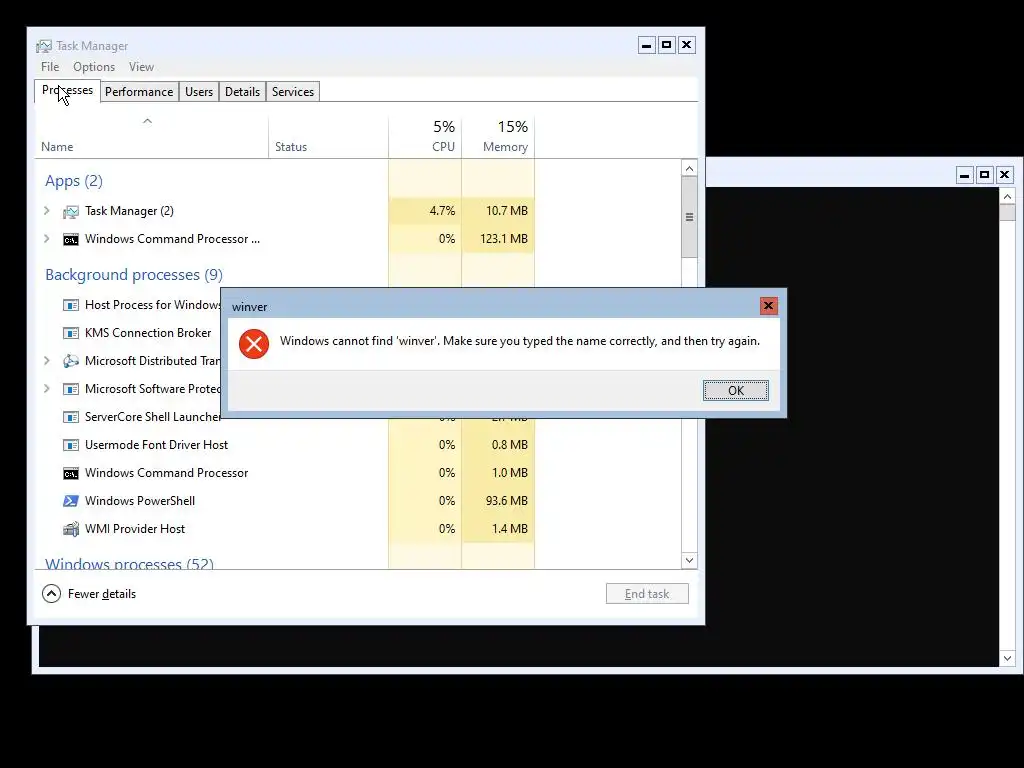
Task: Click the 123.1 MB memory value
Action: (x=504, y=238)
